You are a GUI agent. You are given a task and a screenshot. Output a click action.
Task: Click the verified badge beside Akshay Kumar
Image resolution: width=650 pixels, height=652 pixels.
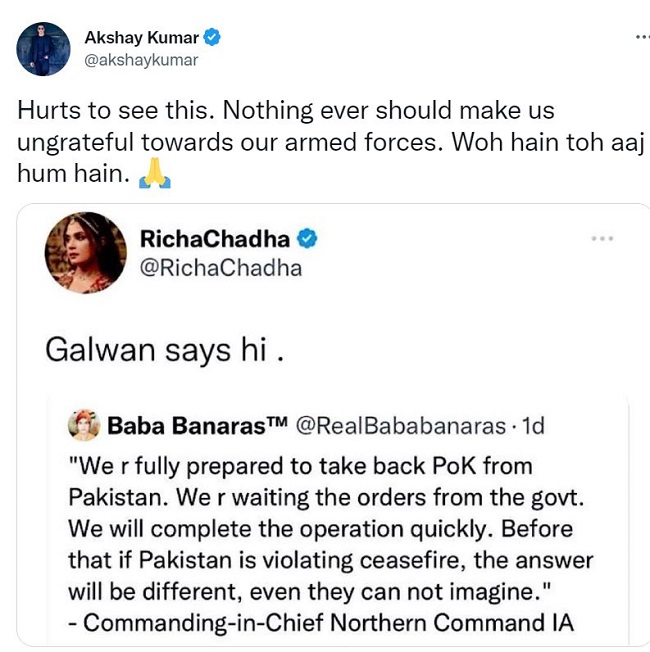213,38
